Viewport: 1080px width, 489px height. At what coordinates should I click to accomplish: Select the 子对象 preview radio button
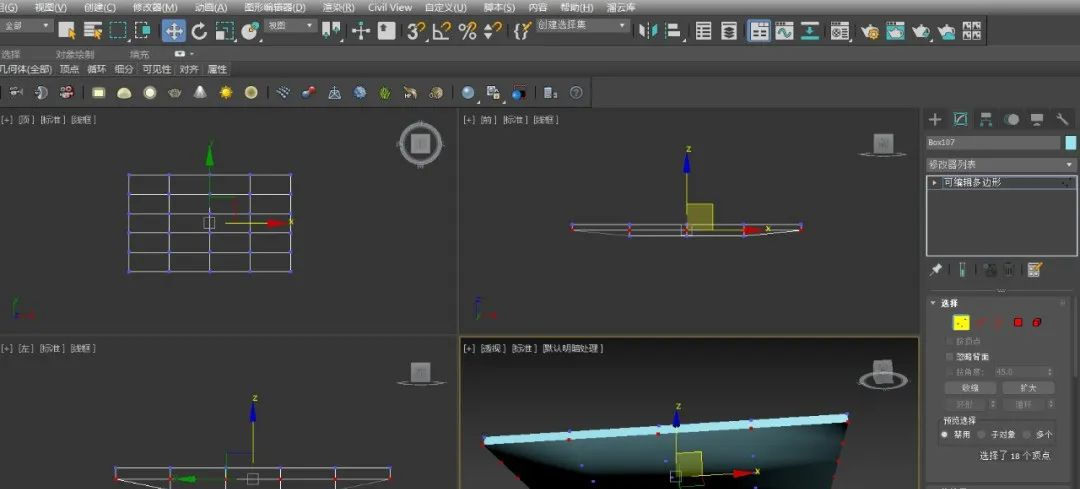pos(982,435)
